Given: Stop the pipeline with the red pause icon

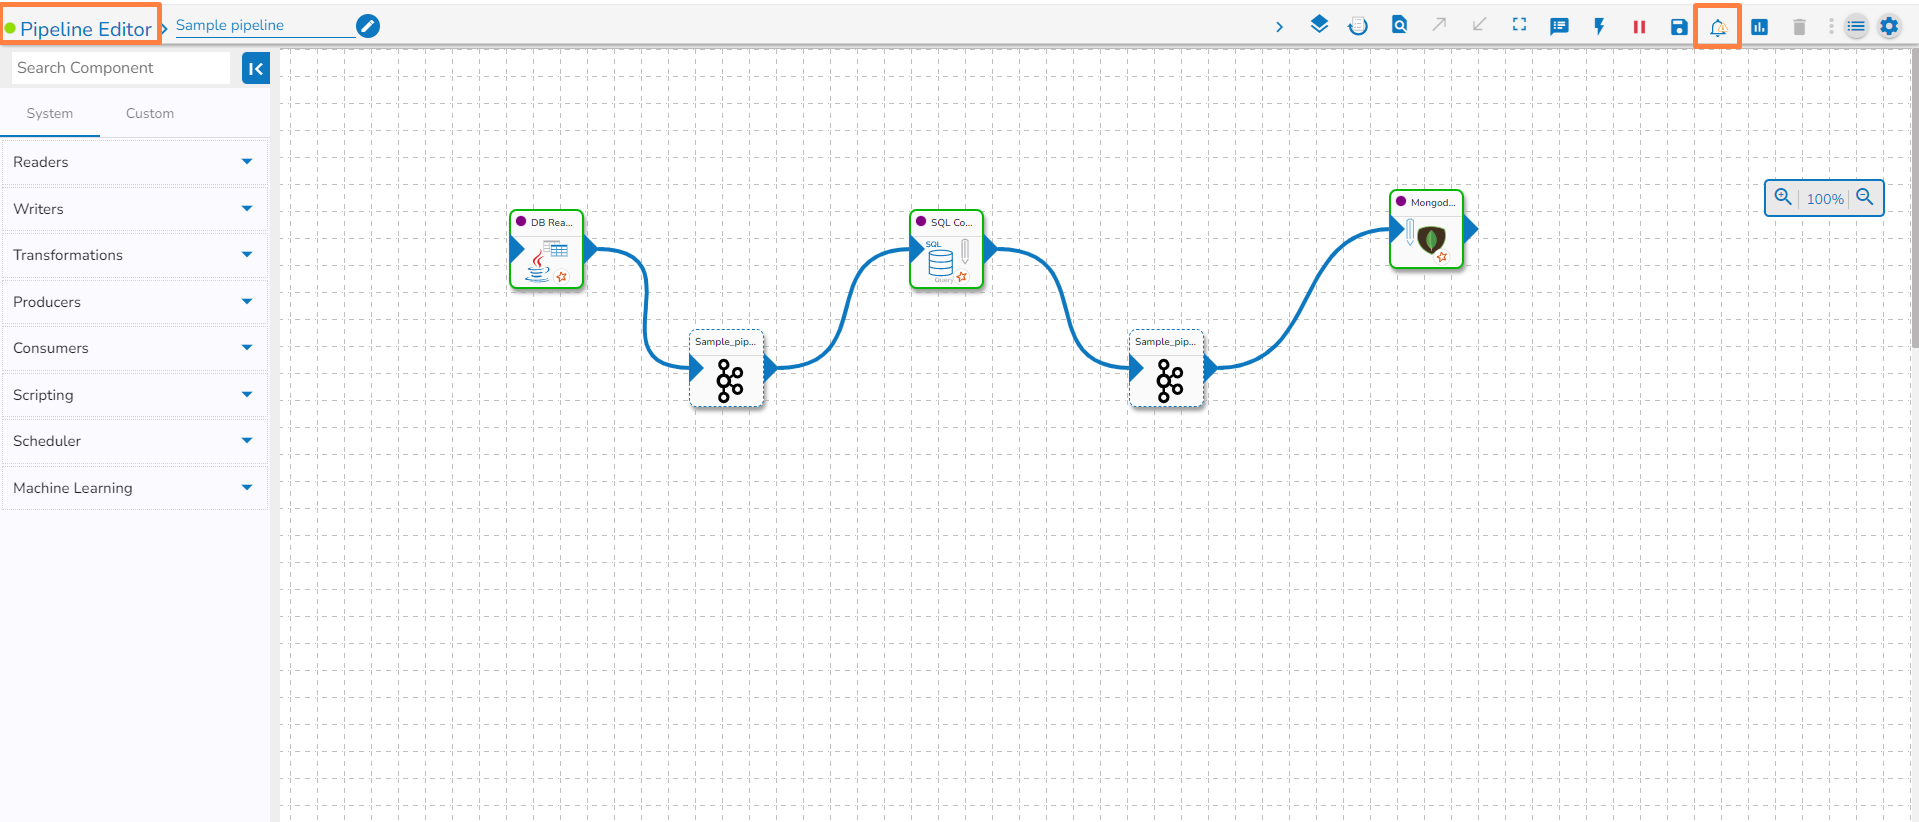Looking at the screenshot, I should pos(1639,27).
